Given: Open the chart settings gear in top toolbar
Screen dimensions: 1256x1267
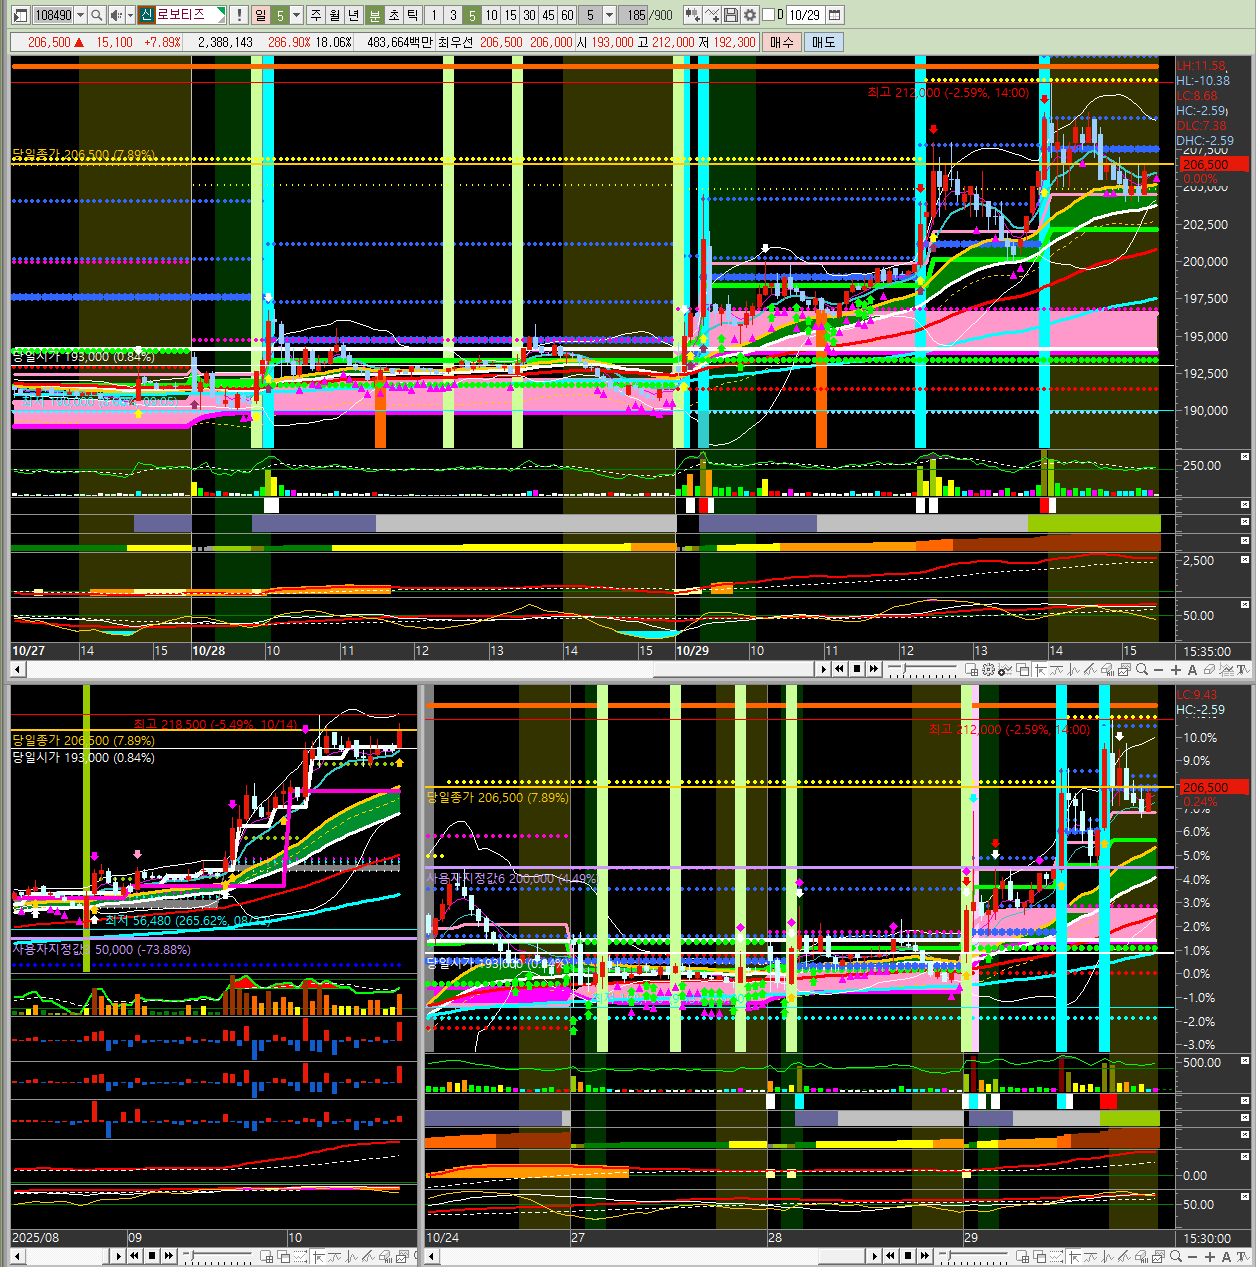Looking at the screenshot, I should click(750, 15).
